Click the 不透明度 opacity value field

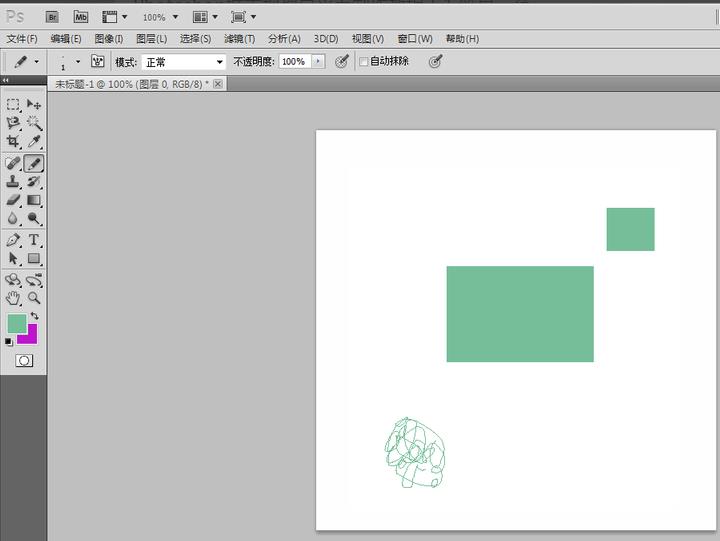click(294, 62)
